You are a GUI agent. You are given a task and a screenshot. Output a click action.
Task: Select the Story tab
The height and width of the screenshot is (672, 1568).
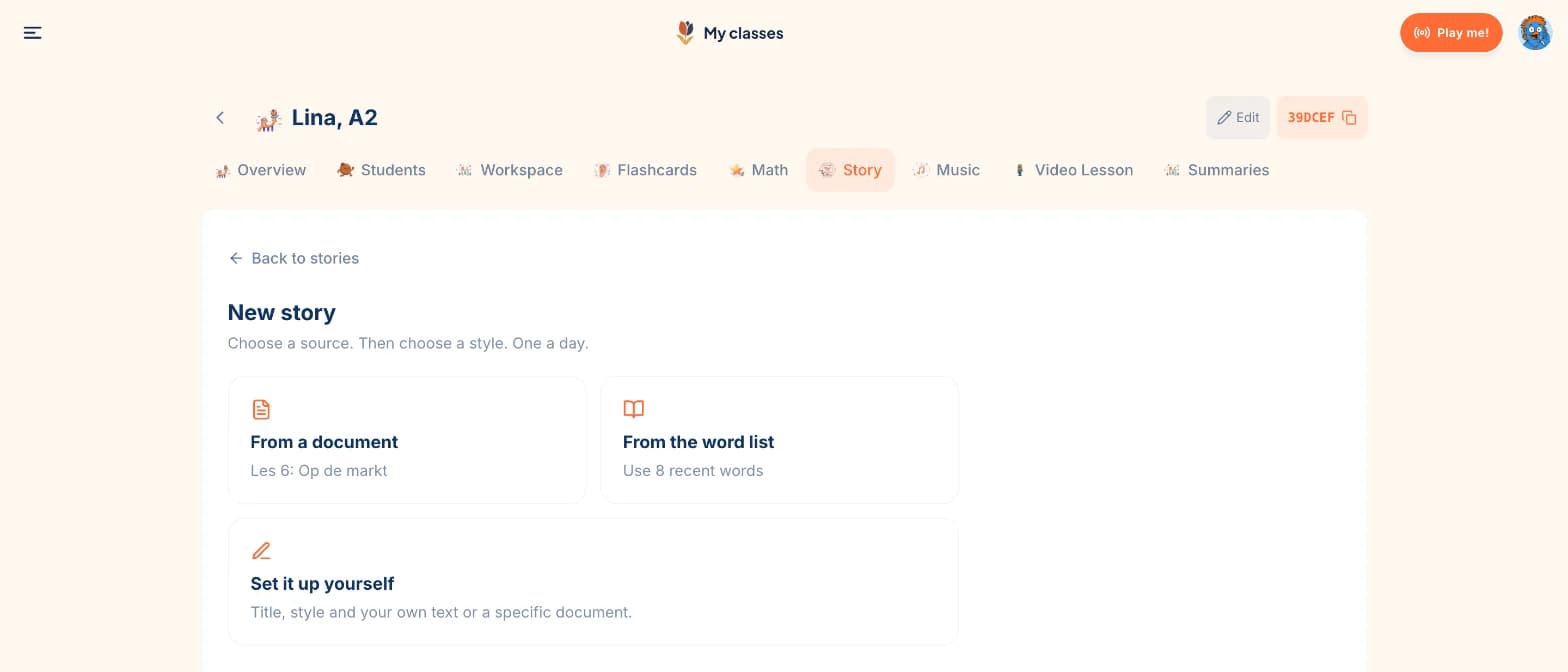pos(850,170)
